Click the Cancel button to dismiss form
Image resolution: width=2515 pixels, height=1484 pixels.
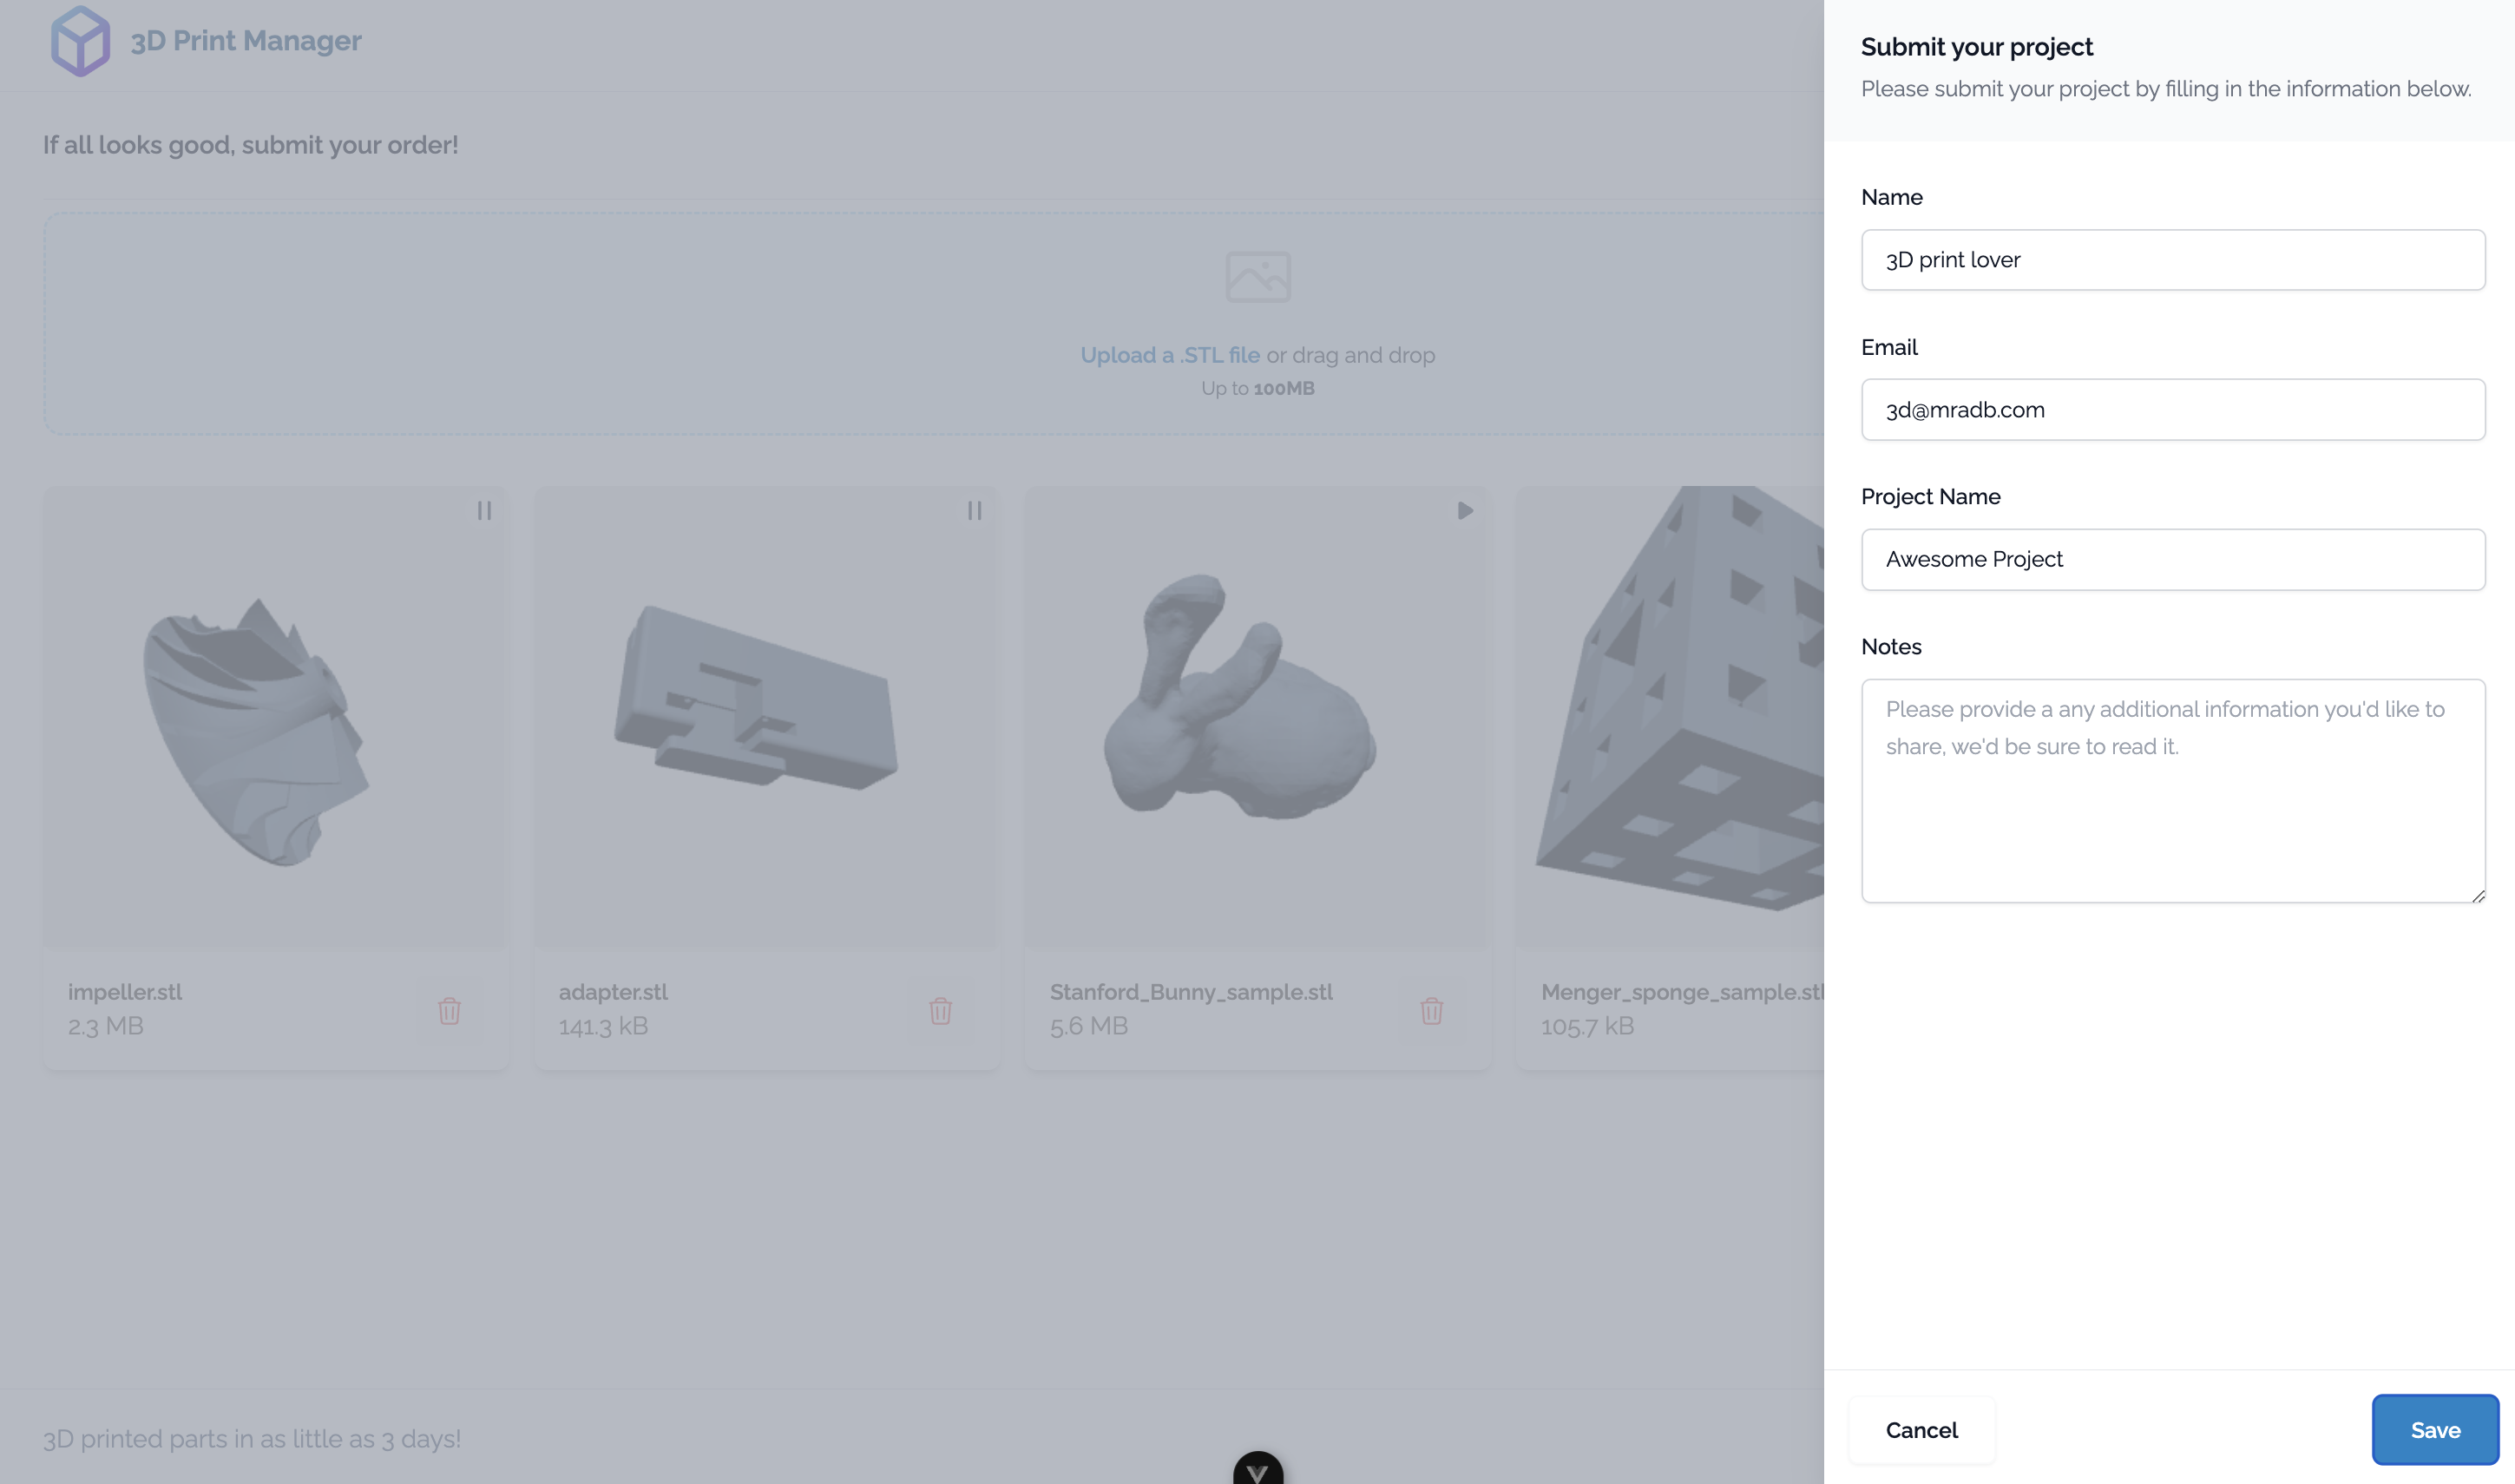(x=1921, y=1431)
